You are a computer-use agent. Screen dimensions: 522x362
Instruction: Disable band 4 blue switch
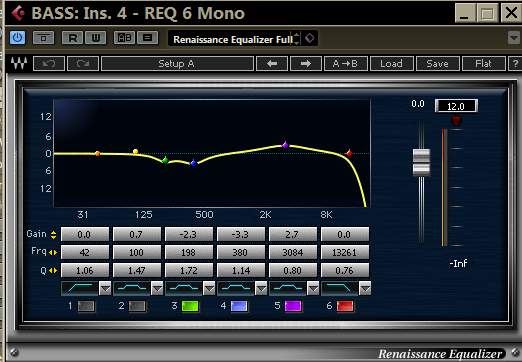coord(239,306)
